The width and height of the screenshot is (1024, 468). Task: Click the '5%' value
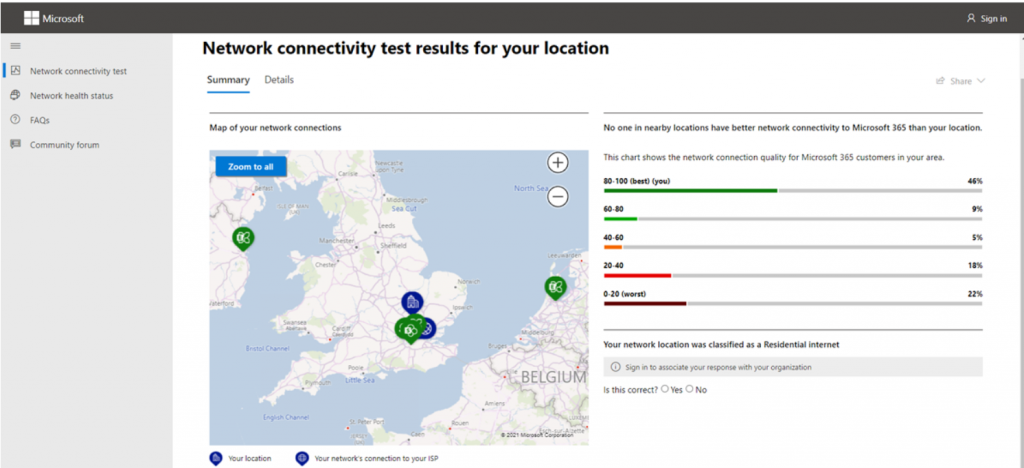pyautogui.click(x=977, y=238)
